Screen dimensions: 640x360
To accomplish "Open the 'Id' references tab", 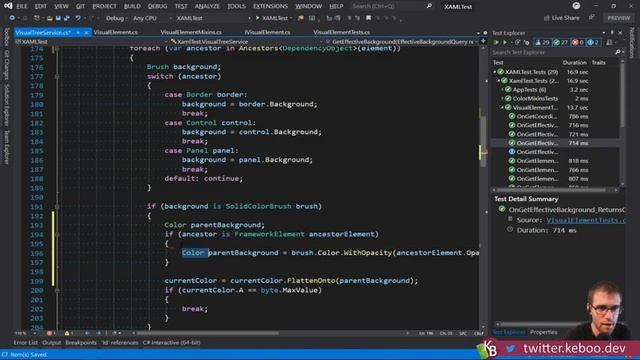I will coord(120,343).
